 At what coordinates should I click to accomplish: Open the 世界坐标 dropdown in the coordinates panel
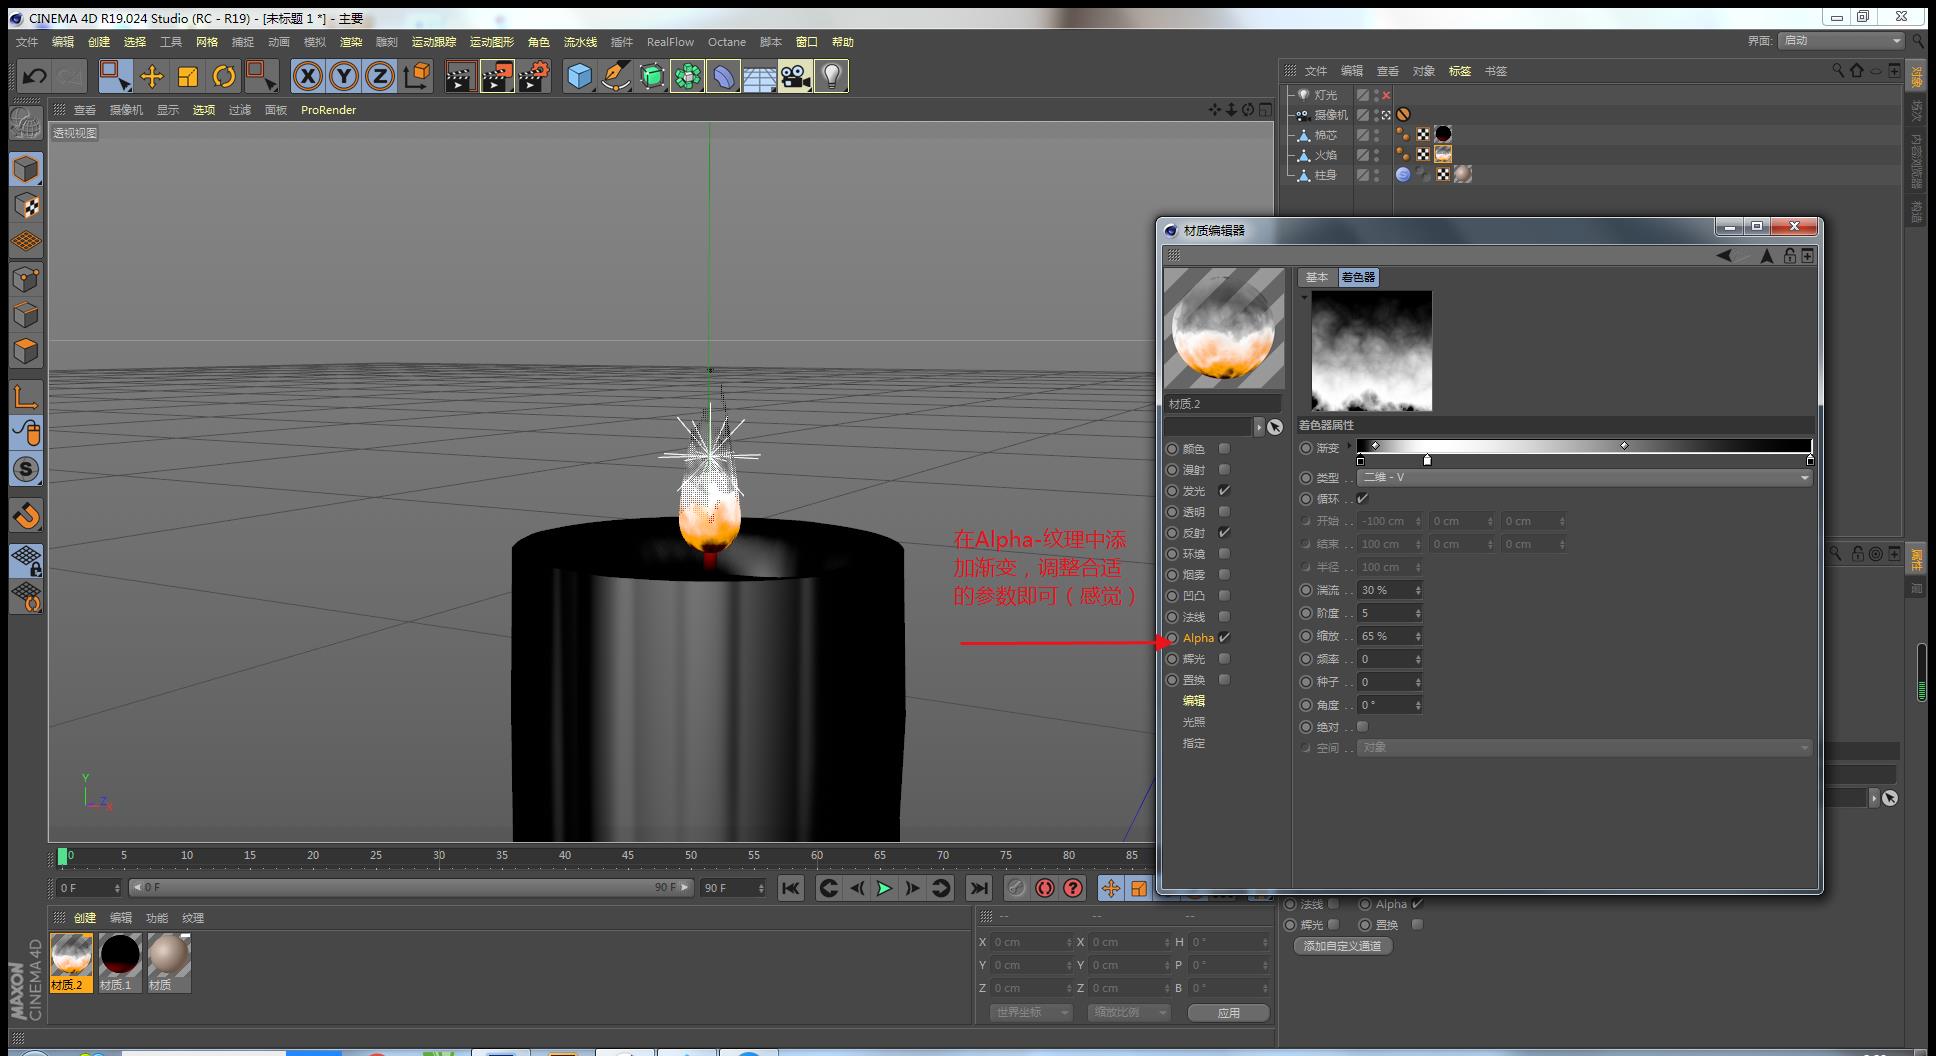tap(1031, 1012)
